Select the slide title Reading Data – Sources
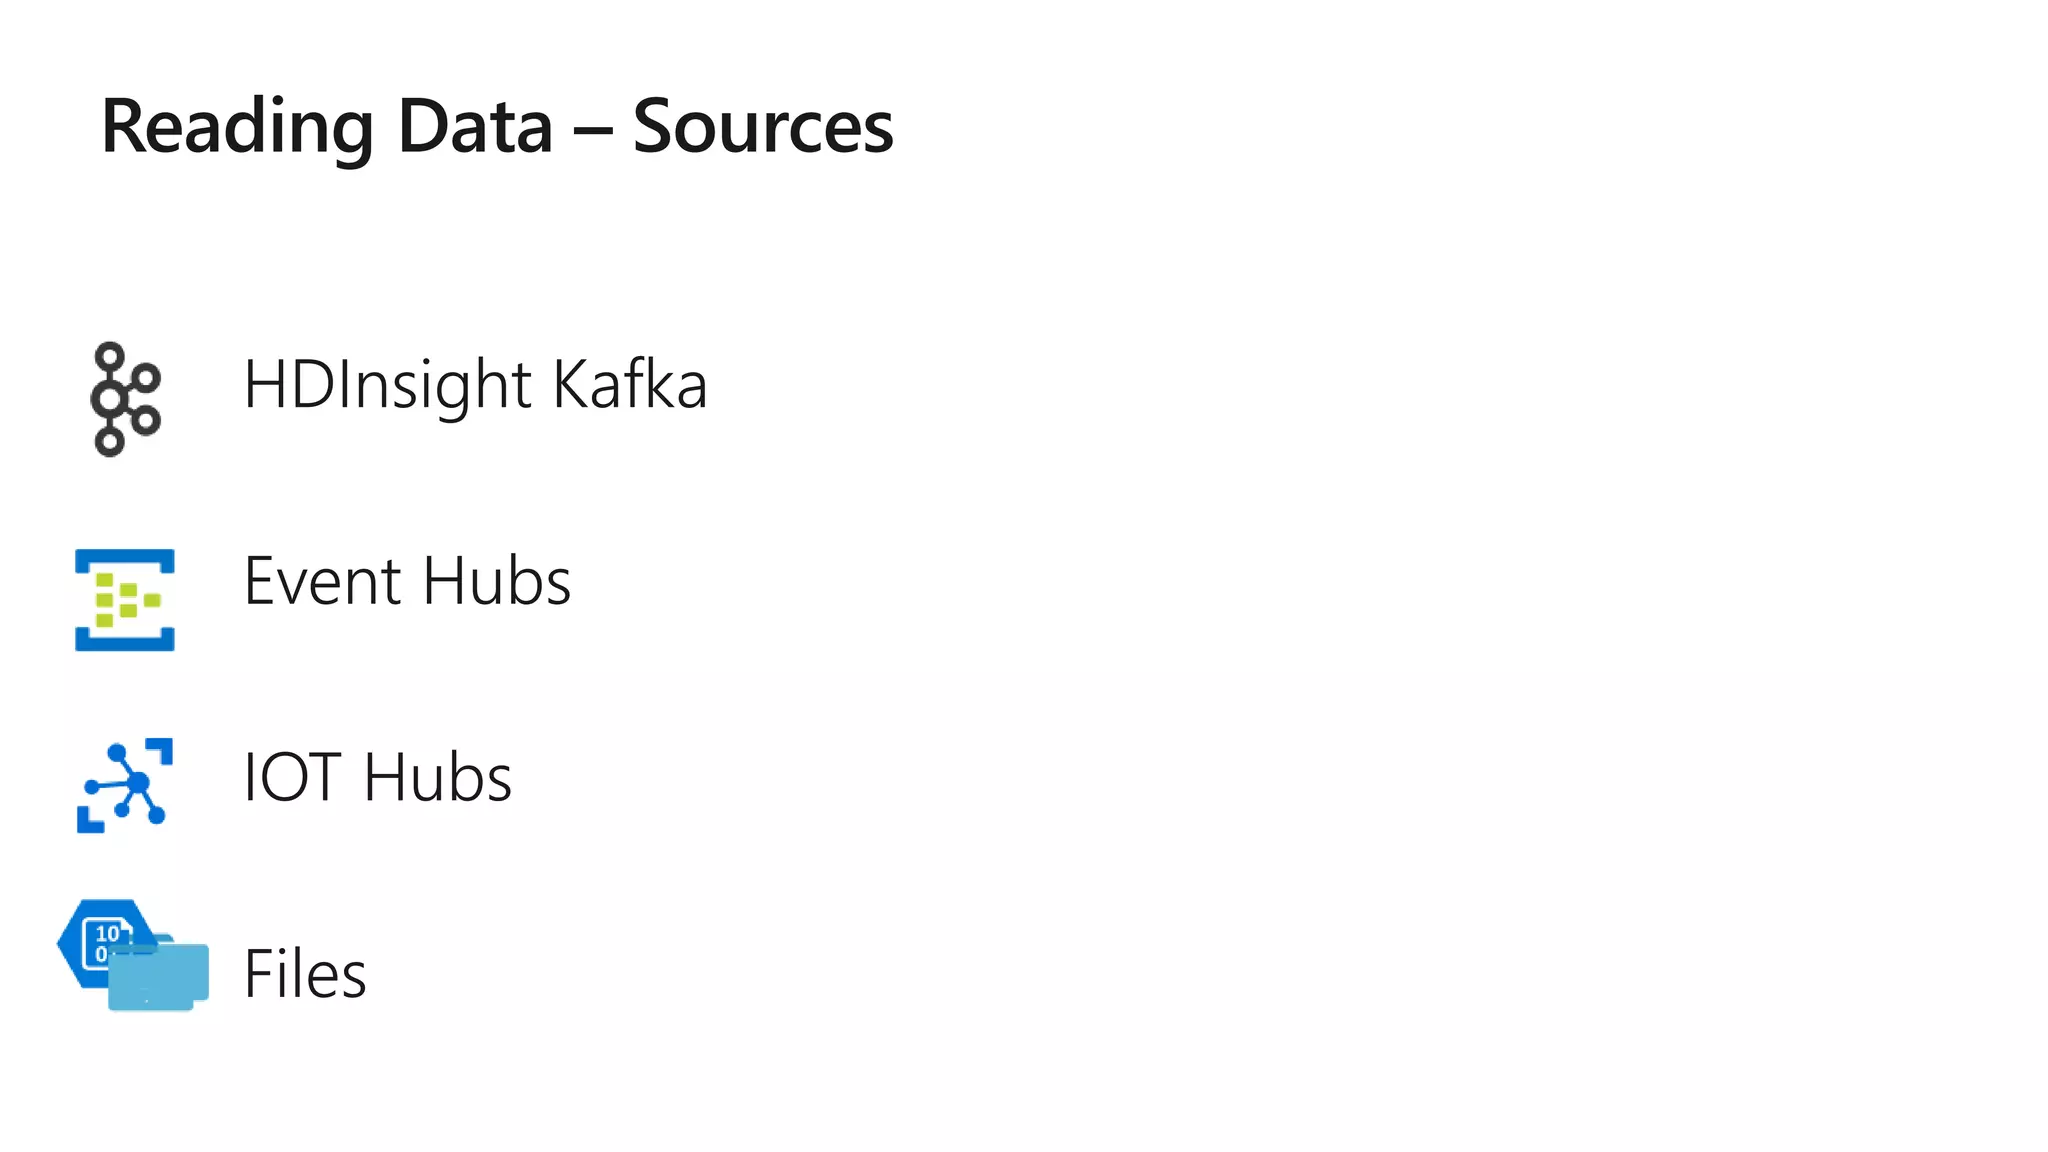This screenshot has width=2048, height=1152. pyautogui.click(x=497, y=128)
